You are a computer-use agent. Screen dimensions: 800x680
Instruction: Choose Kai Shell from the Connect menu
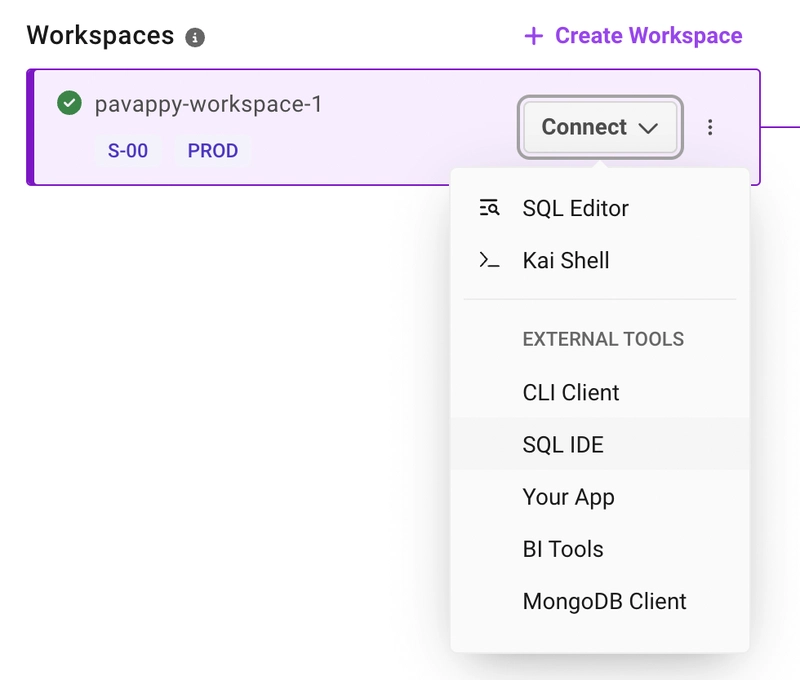click(x=600, y=260)
